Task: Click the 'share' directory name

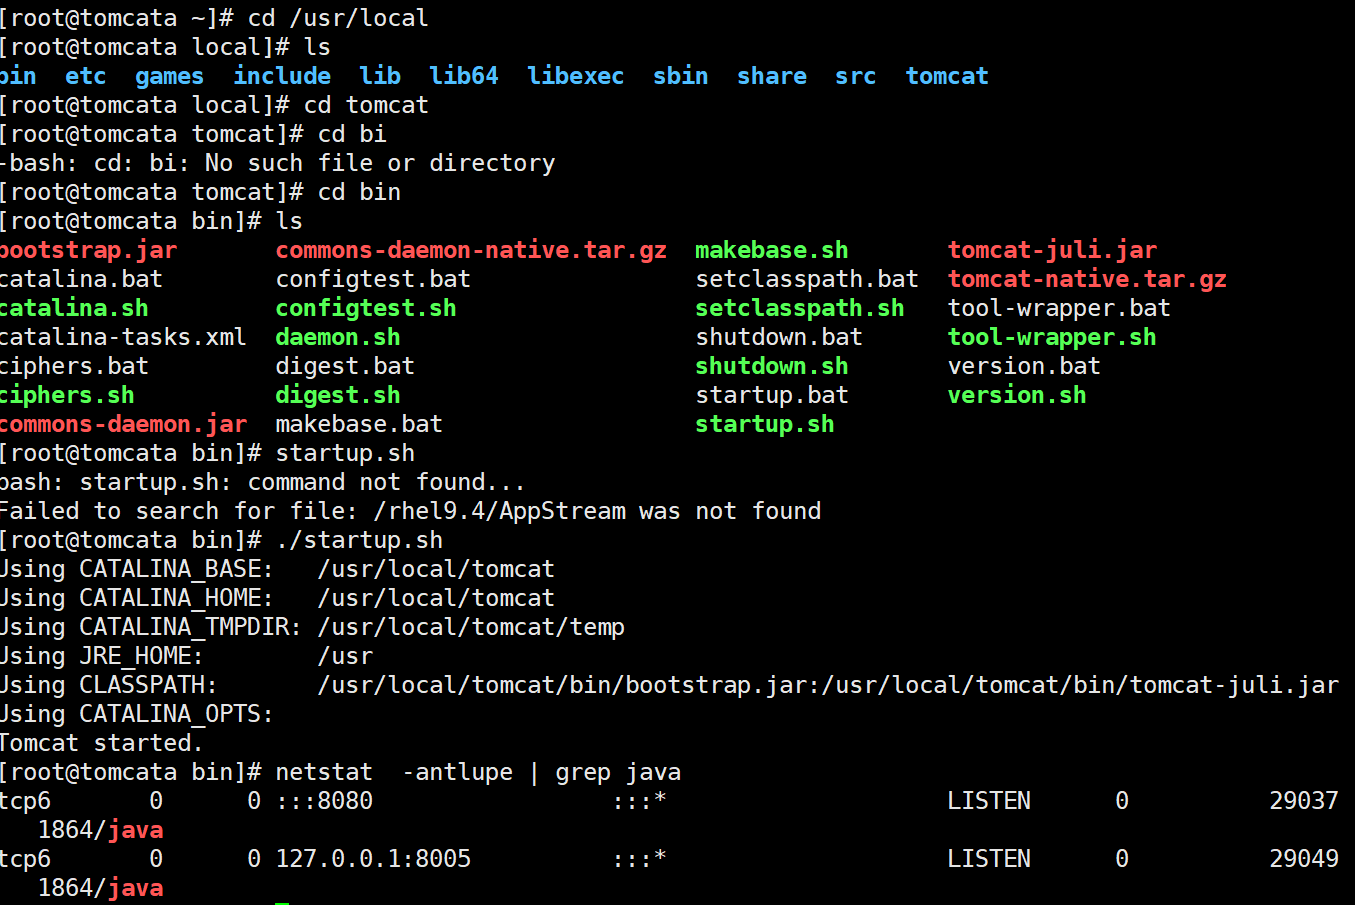Action: click(x=771, y=76)
